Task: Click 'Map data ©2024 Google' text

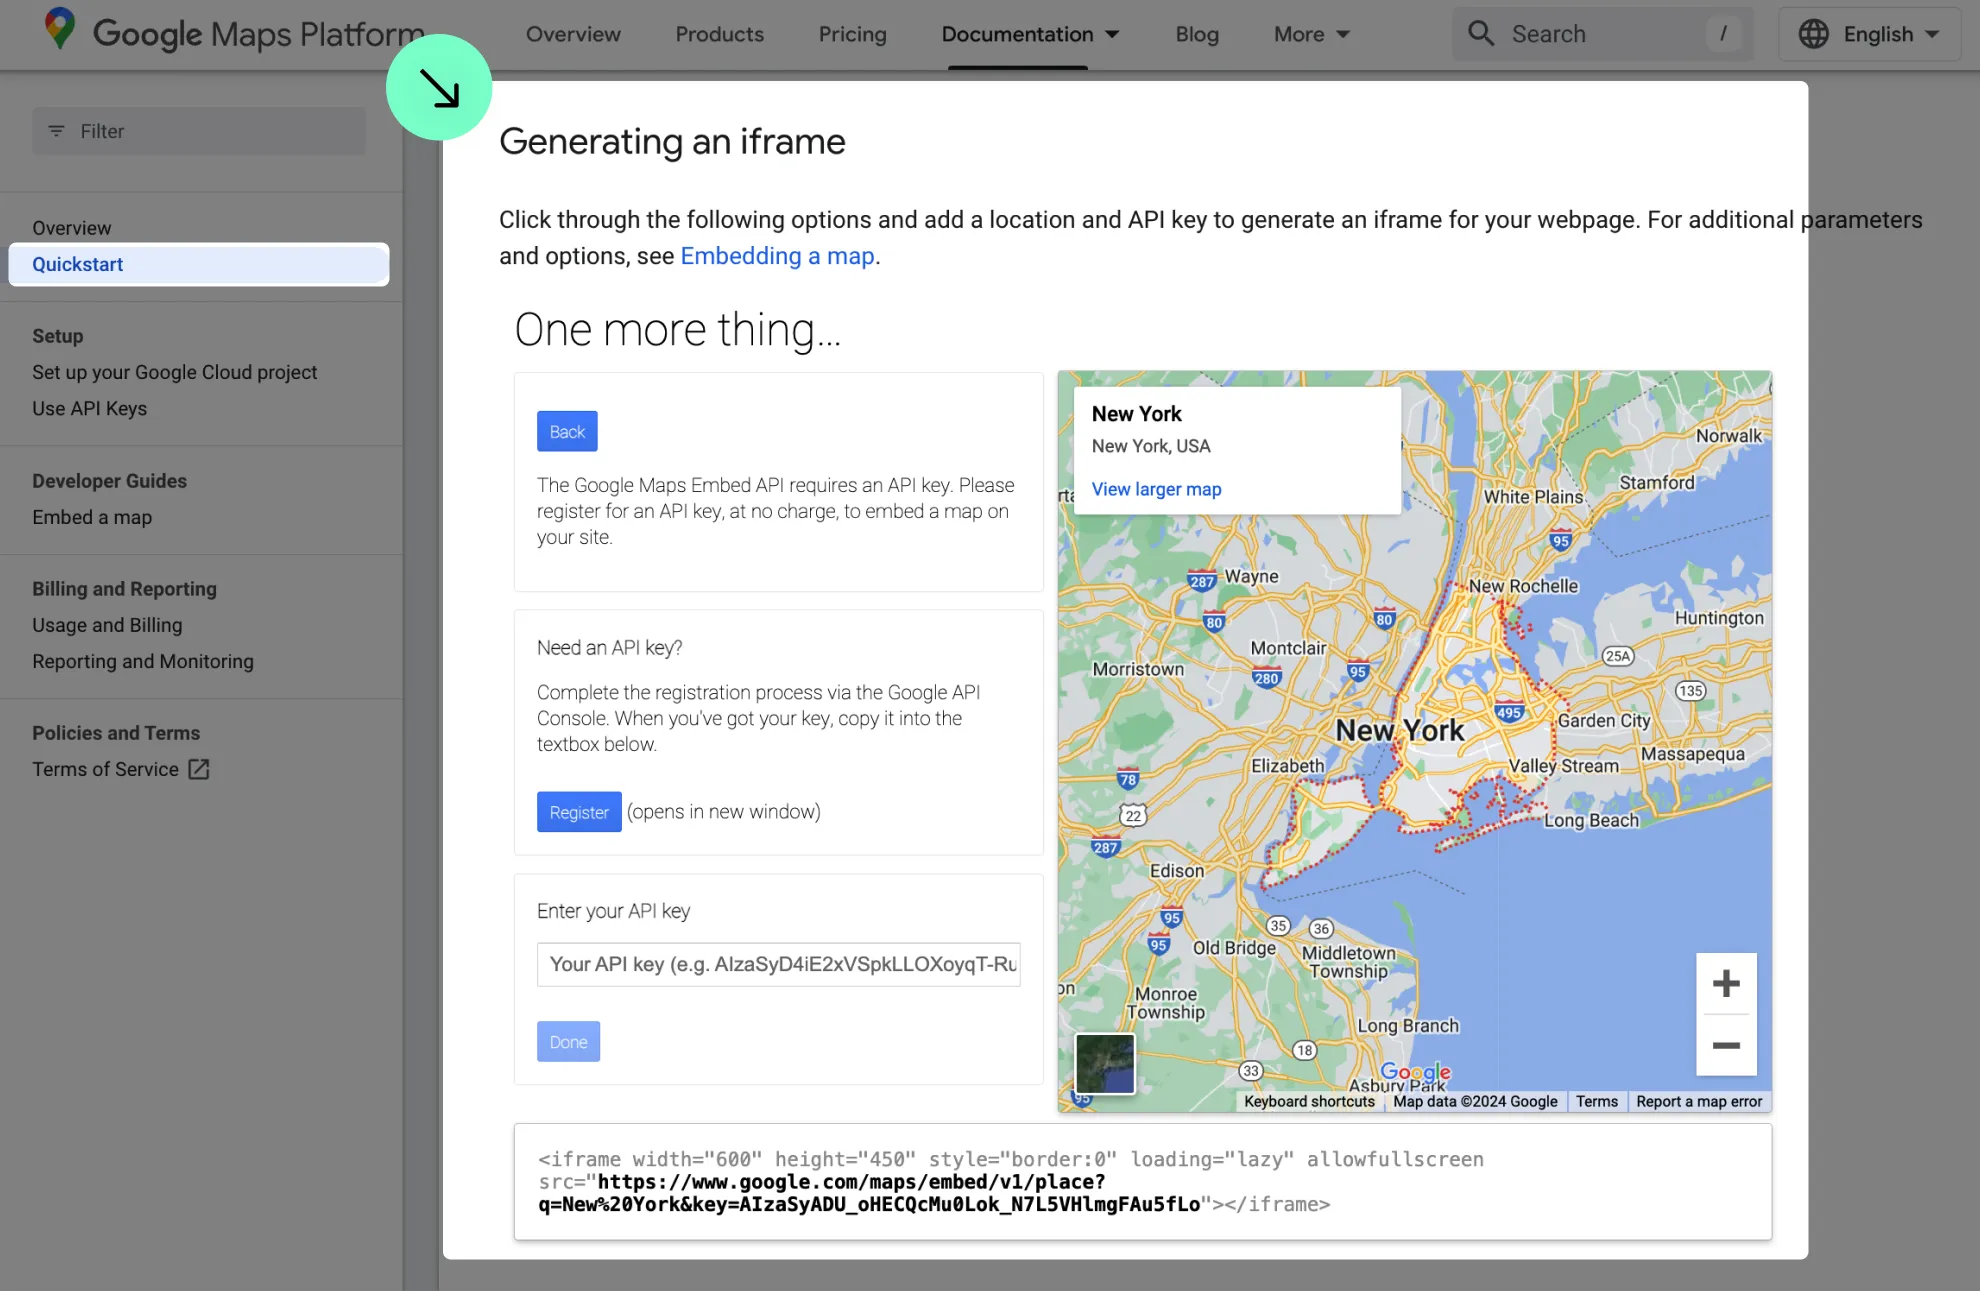Action: (x=1475, y=1101)
